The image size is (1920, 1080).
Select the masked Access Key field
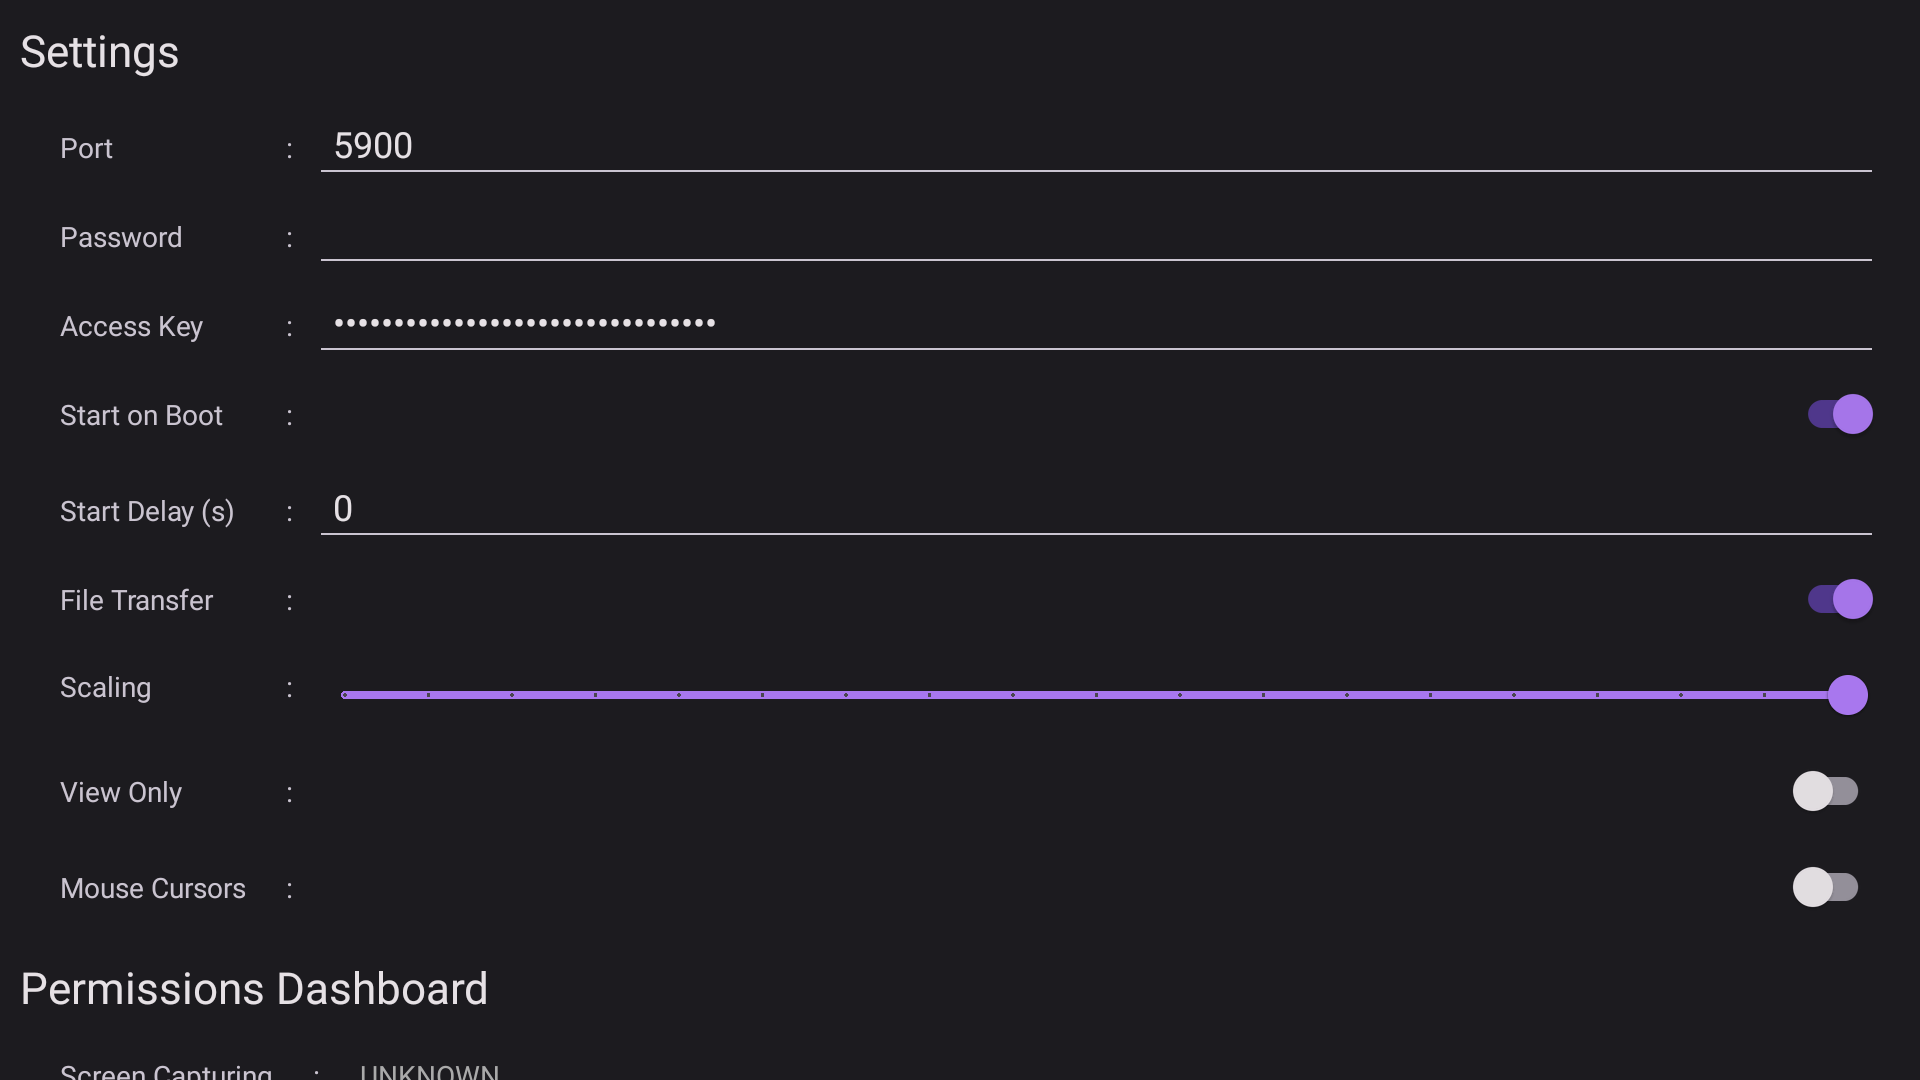1095,324
